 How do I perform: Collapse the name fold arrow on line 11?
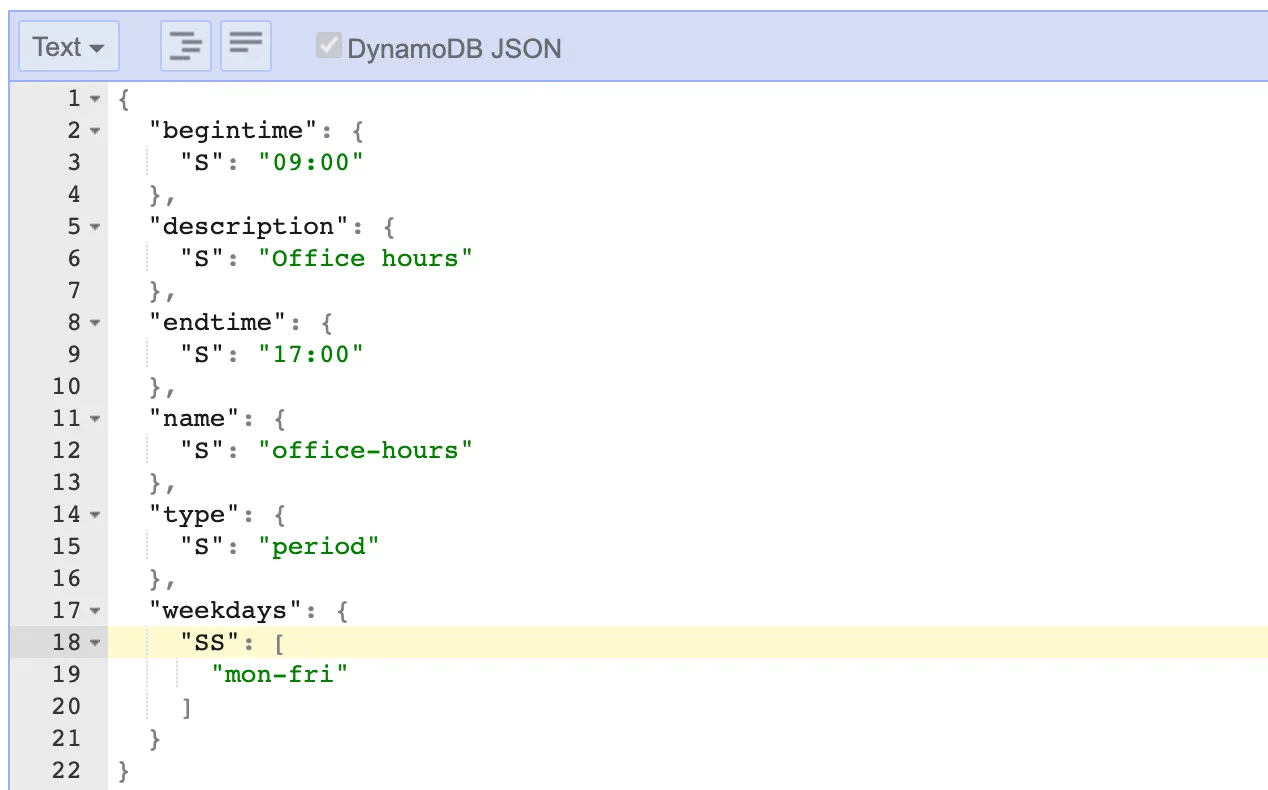click(x=95, y=419)
